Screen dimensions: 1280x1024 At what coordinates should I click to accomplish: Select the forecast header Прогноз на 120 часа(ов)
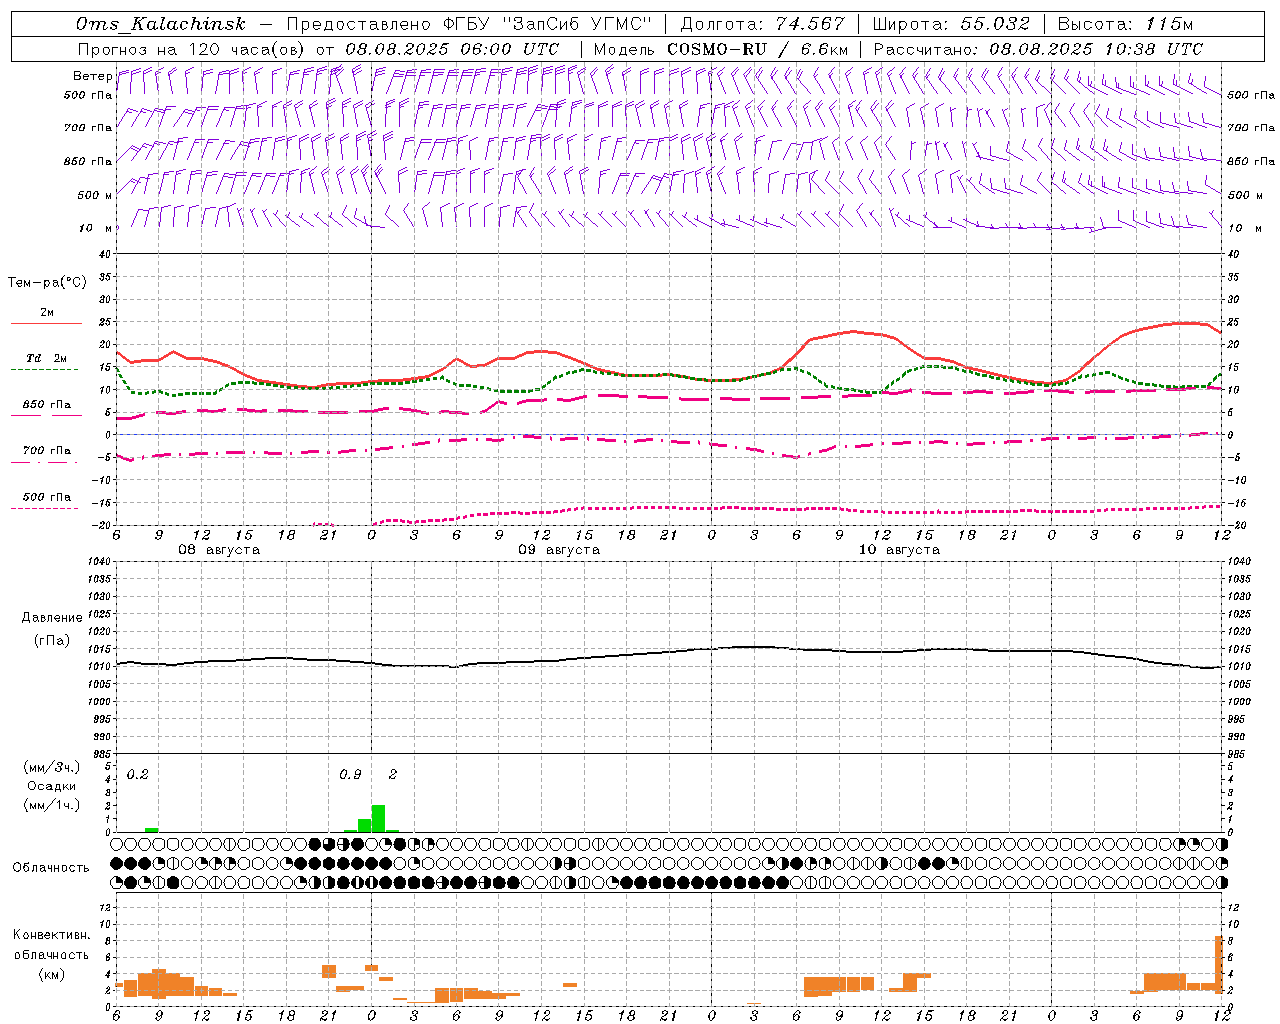tap(192, 49)
